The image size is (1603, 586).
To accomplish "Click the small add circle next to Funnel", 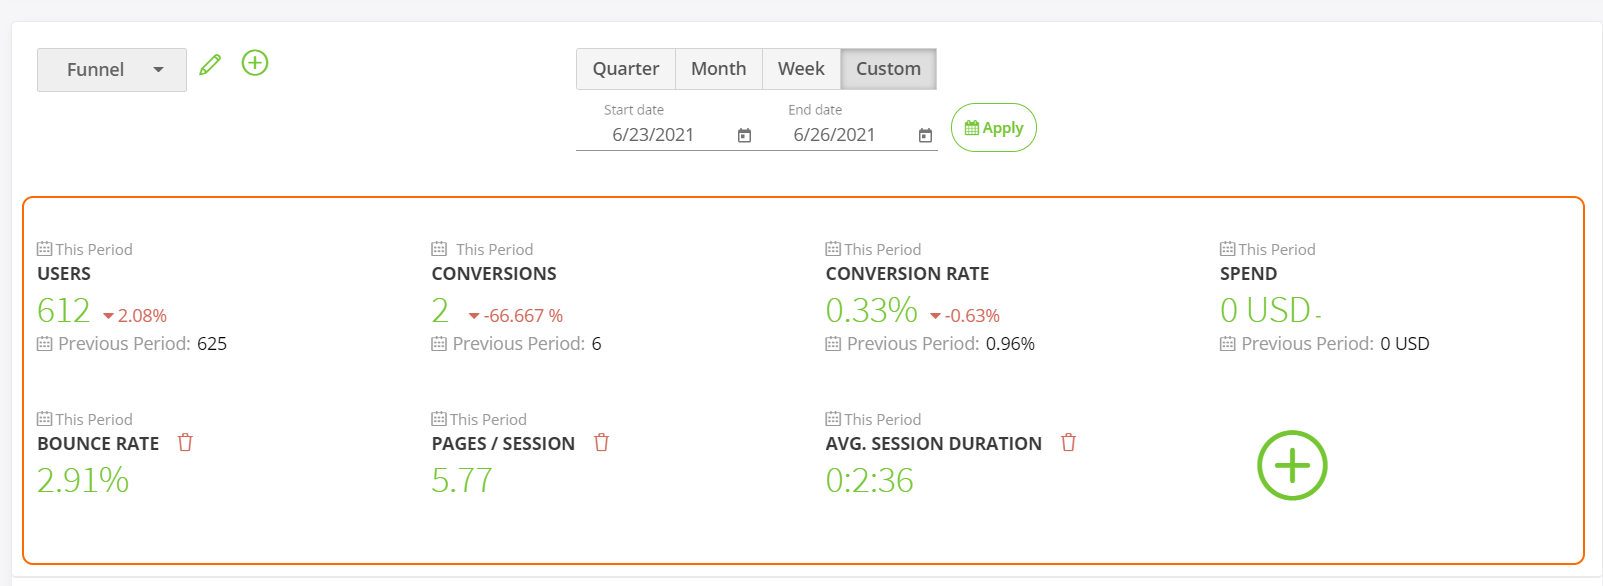I will tap(255, 64).
